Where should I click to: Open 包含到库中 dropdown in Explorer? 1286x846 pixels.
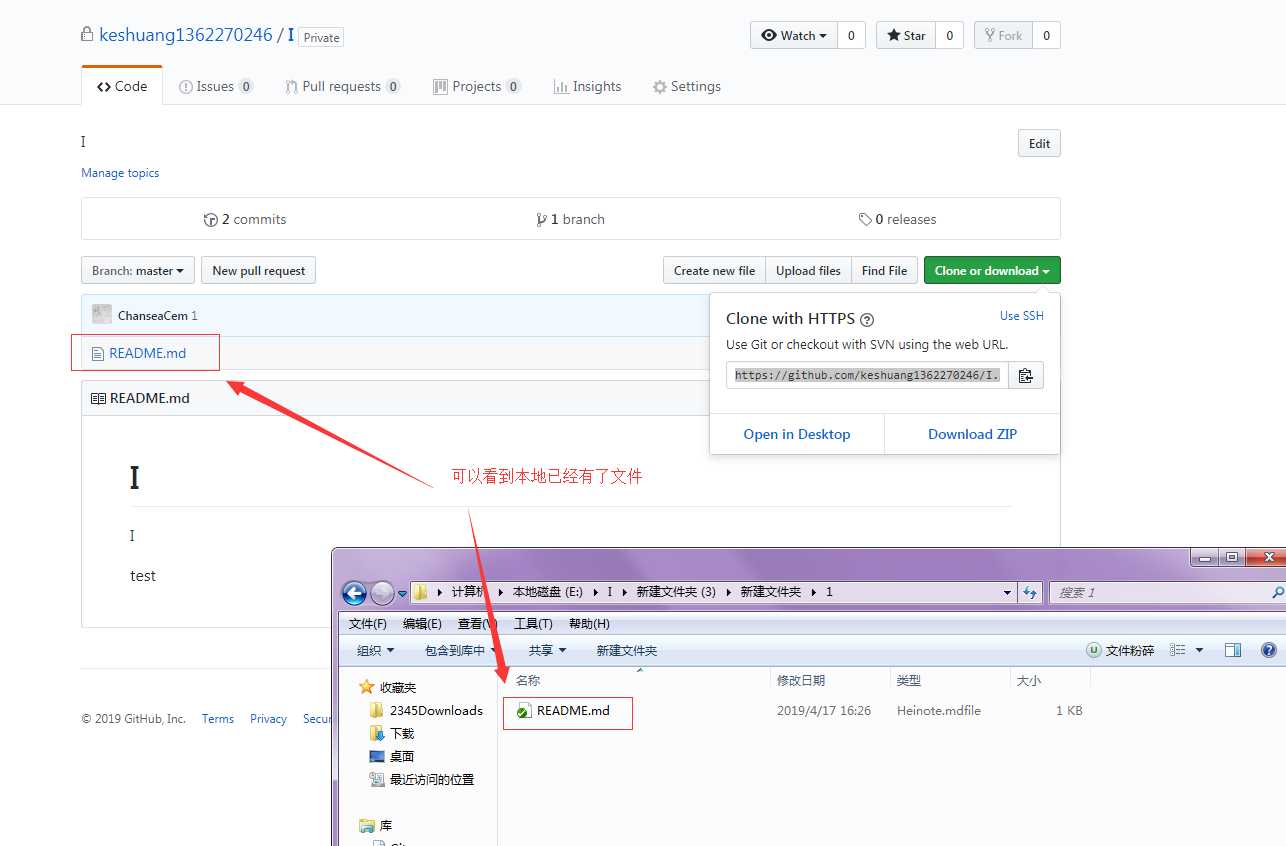pos(462,650)
